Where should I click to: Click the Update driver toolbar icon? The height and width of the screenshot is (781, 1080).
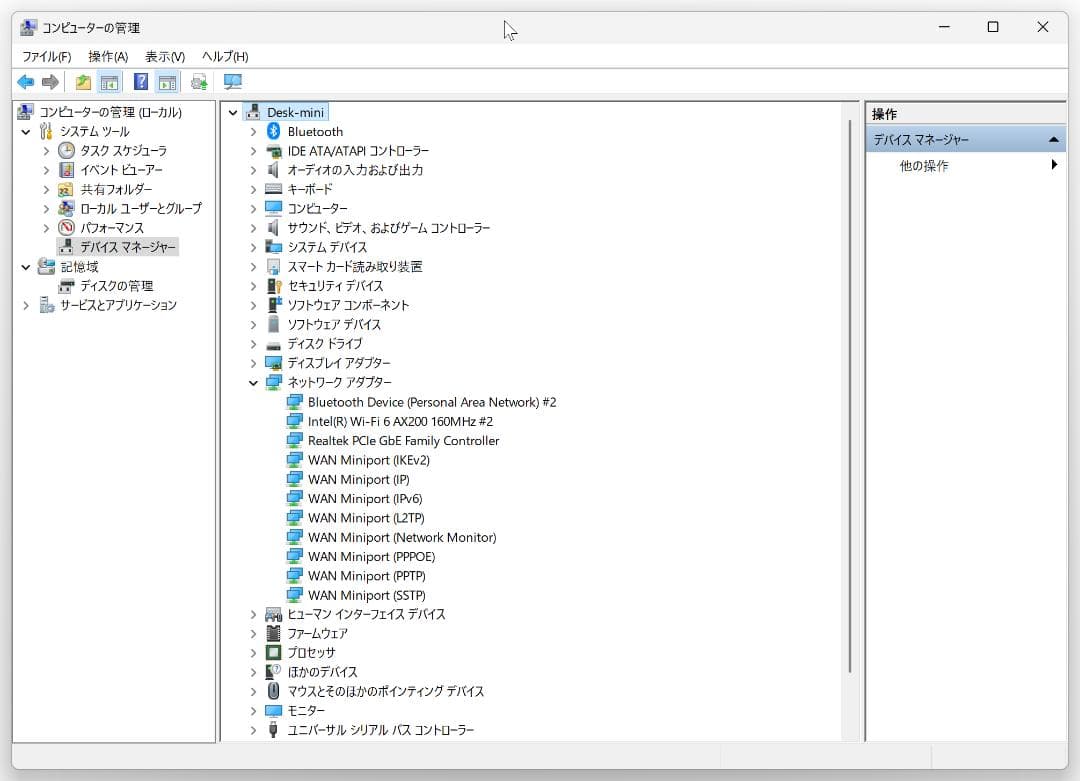point(200,82)
